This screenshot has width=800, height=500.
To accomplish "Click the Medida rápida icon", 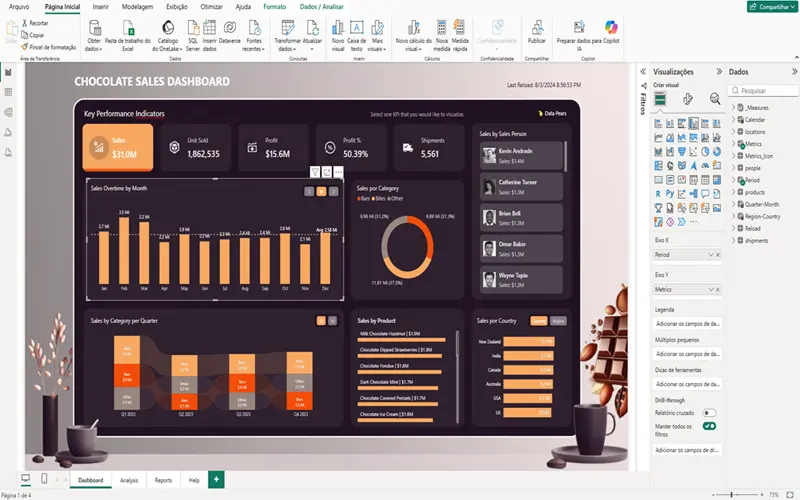I will (x=459, y=28).
